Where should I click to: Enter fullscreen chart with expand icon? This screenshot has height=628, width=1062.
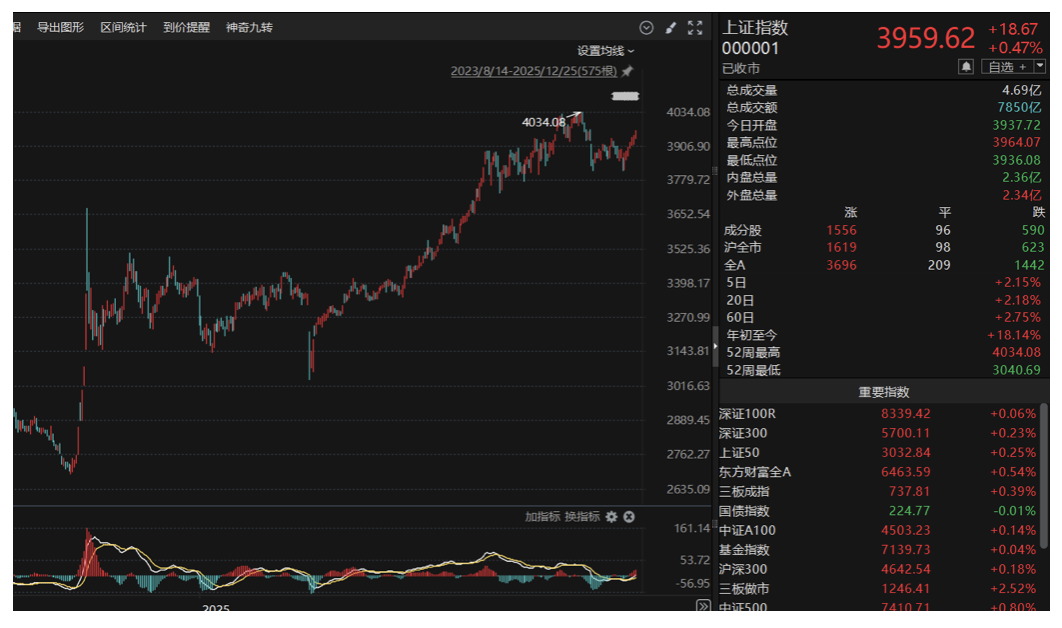point(695,28)
